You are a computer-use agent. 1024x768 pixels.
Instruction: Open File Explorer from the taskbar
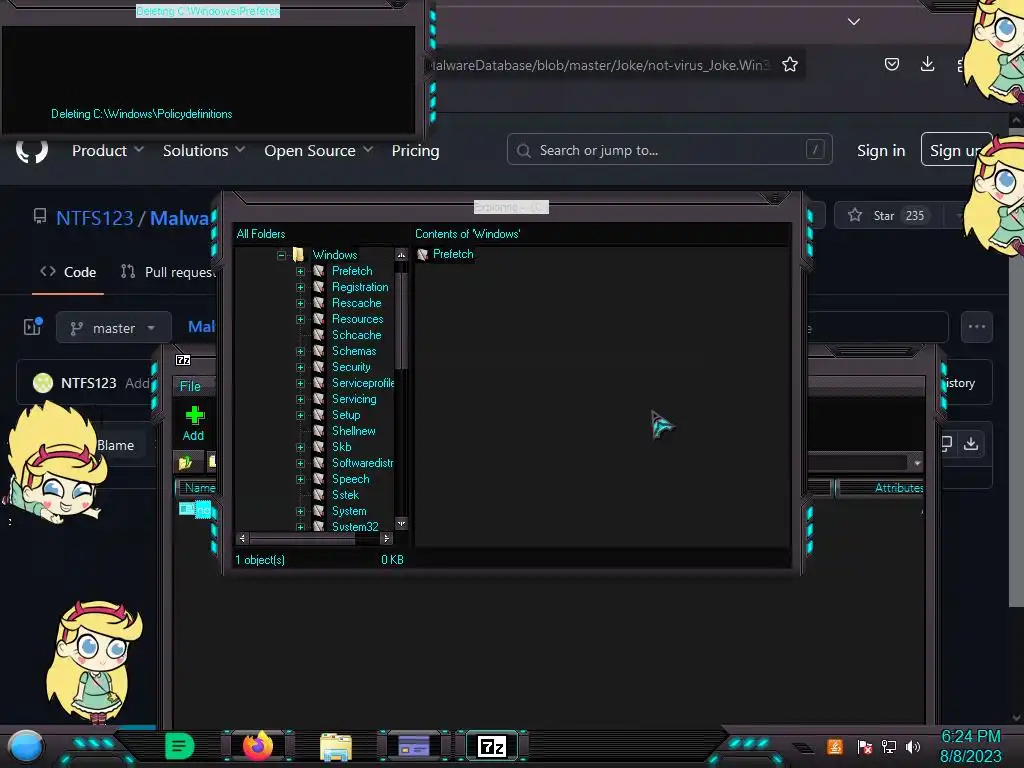[336, 746]
